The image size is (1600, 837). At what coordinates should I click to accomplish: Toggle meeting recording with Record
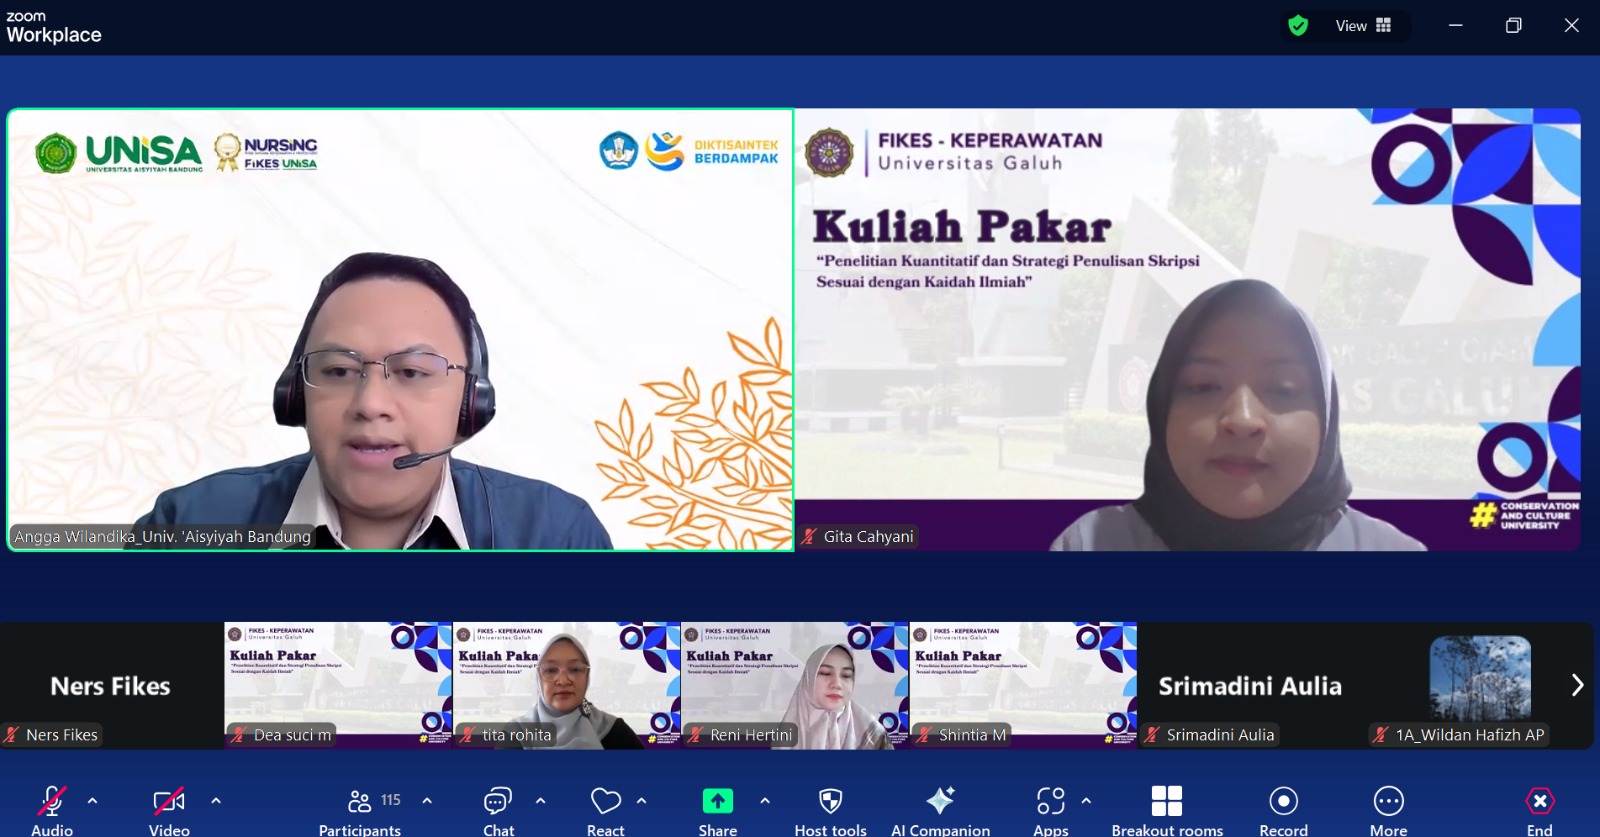[x=1283, y=803]
